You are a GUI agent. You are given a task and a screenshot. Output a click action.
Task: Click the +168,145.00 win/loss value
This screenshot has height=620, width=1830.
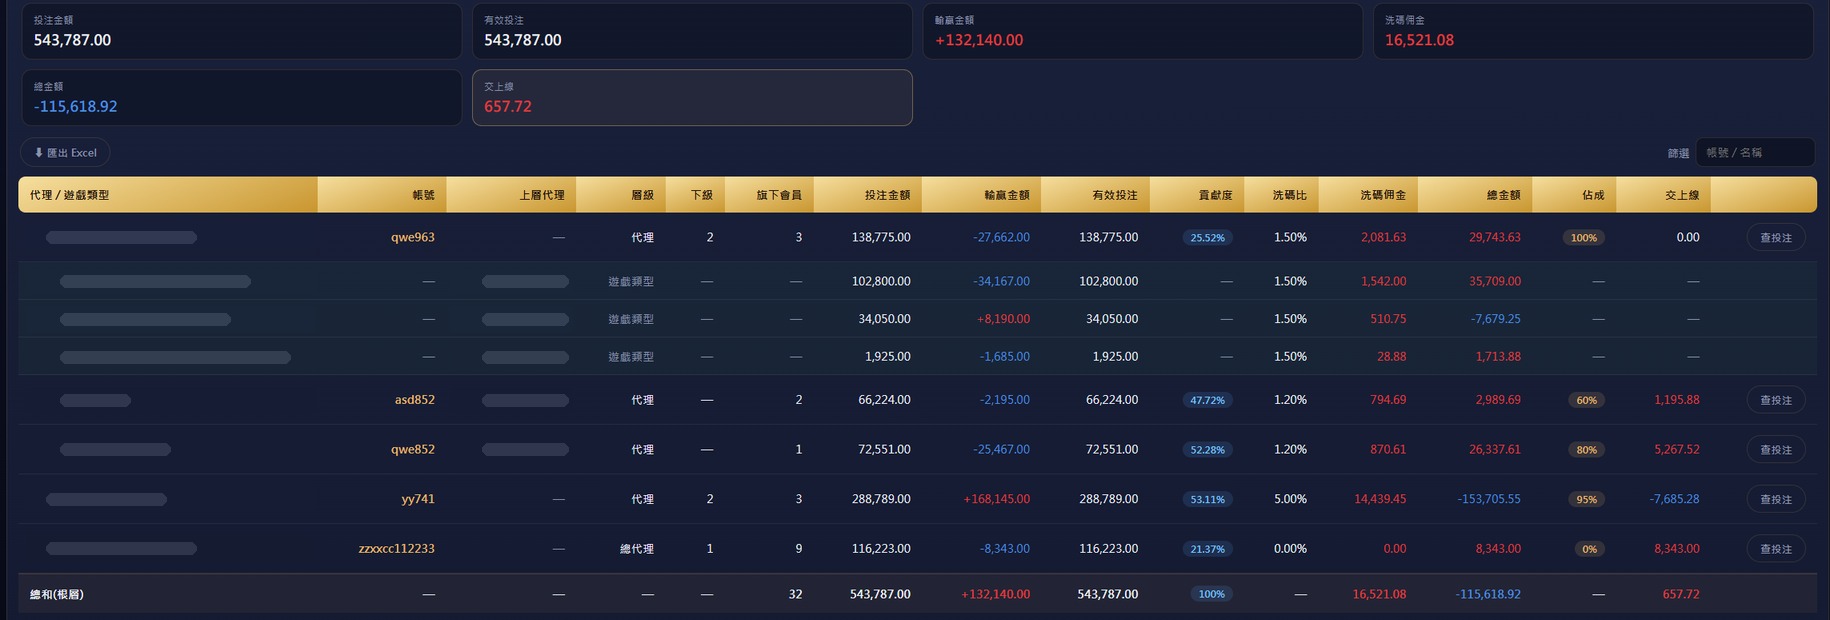click(x=996, y=499)
